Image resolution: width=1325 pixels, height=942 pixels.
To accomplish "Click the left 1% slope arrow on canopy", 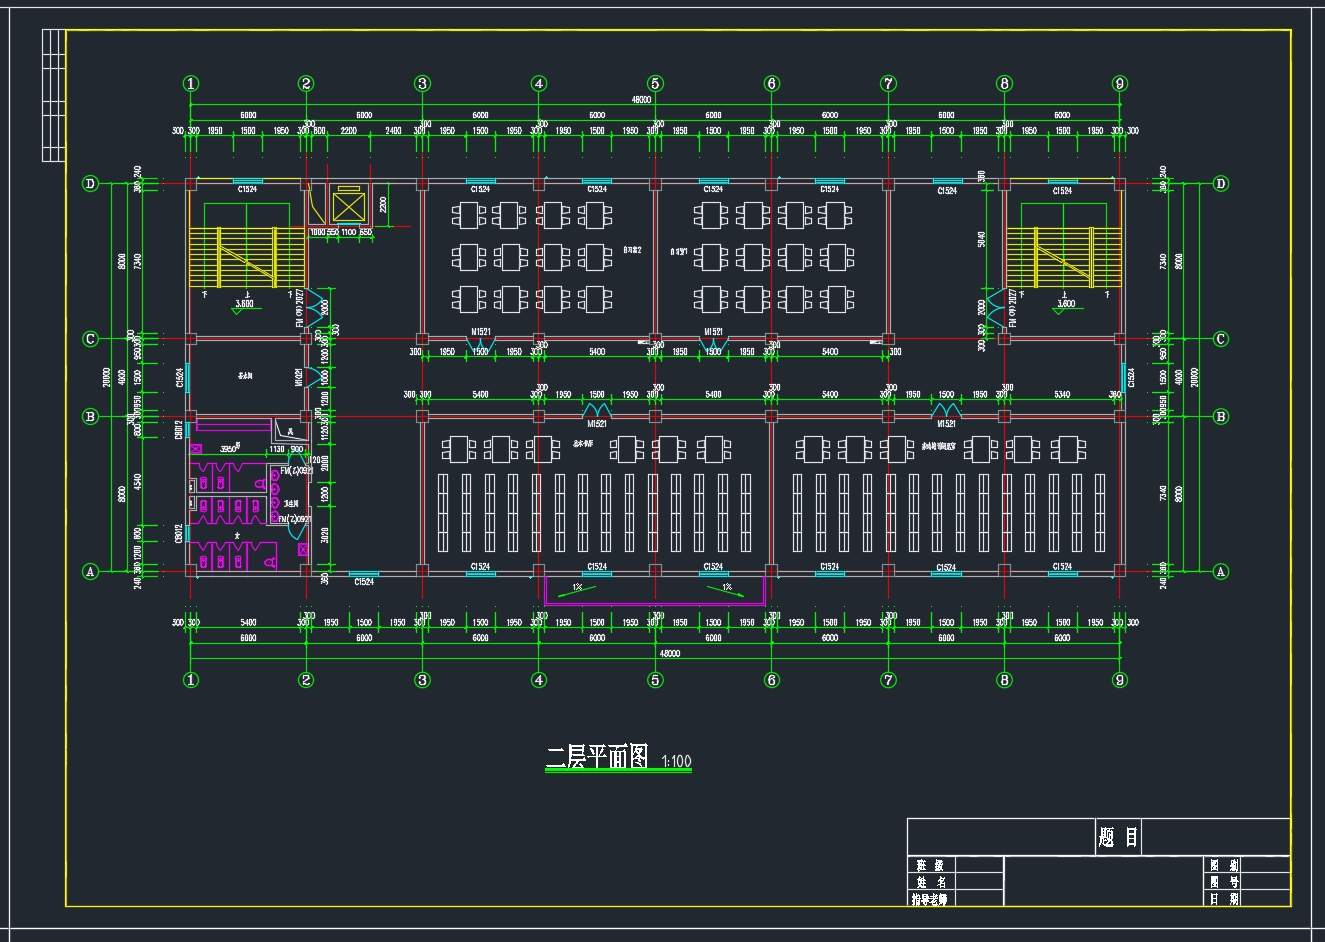I will [x=579, y=588].
